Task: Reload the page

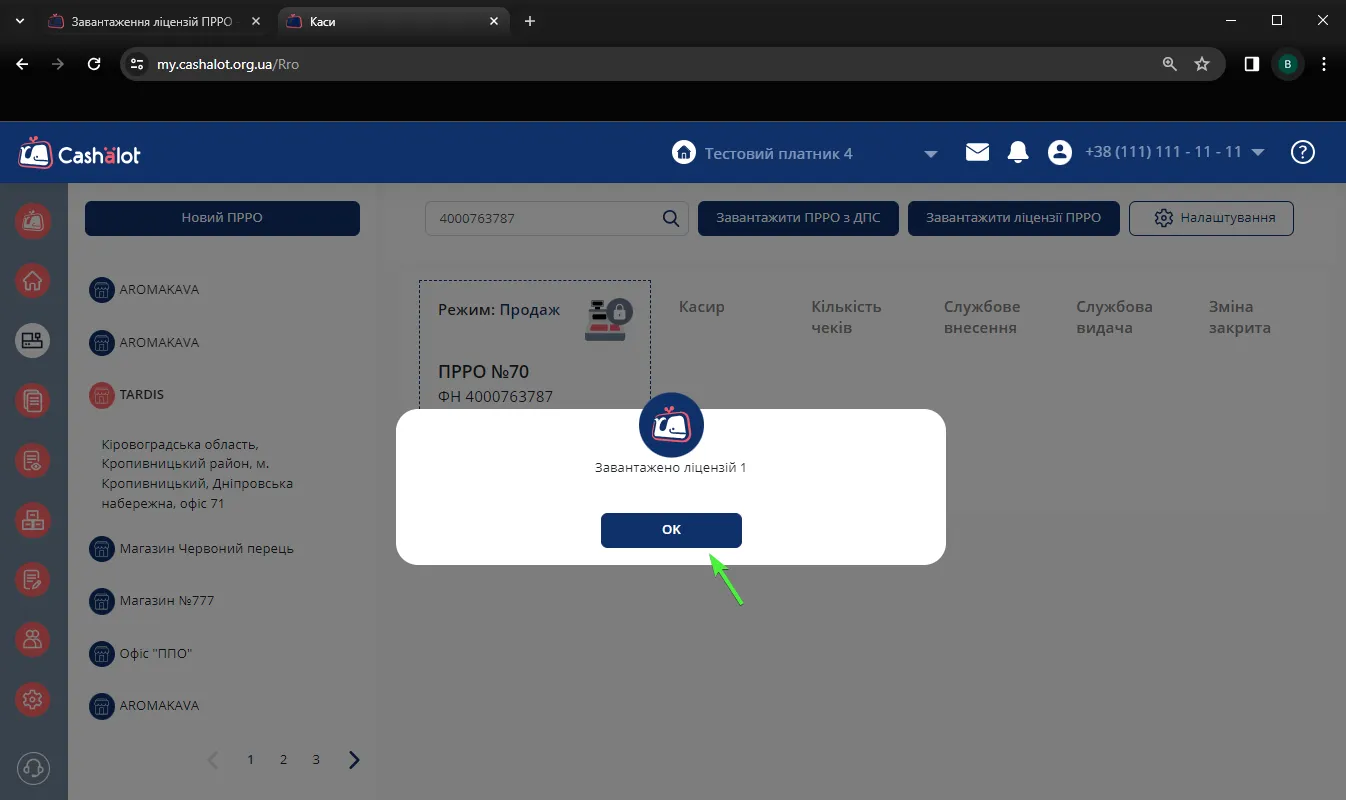Action: pos(94,64)
